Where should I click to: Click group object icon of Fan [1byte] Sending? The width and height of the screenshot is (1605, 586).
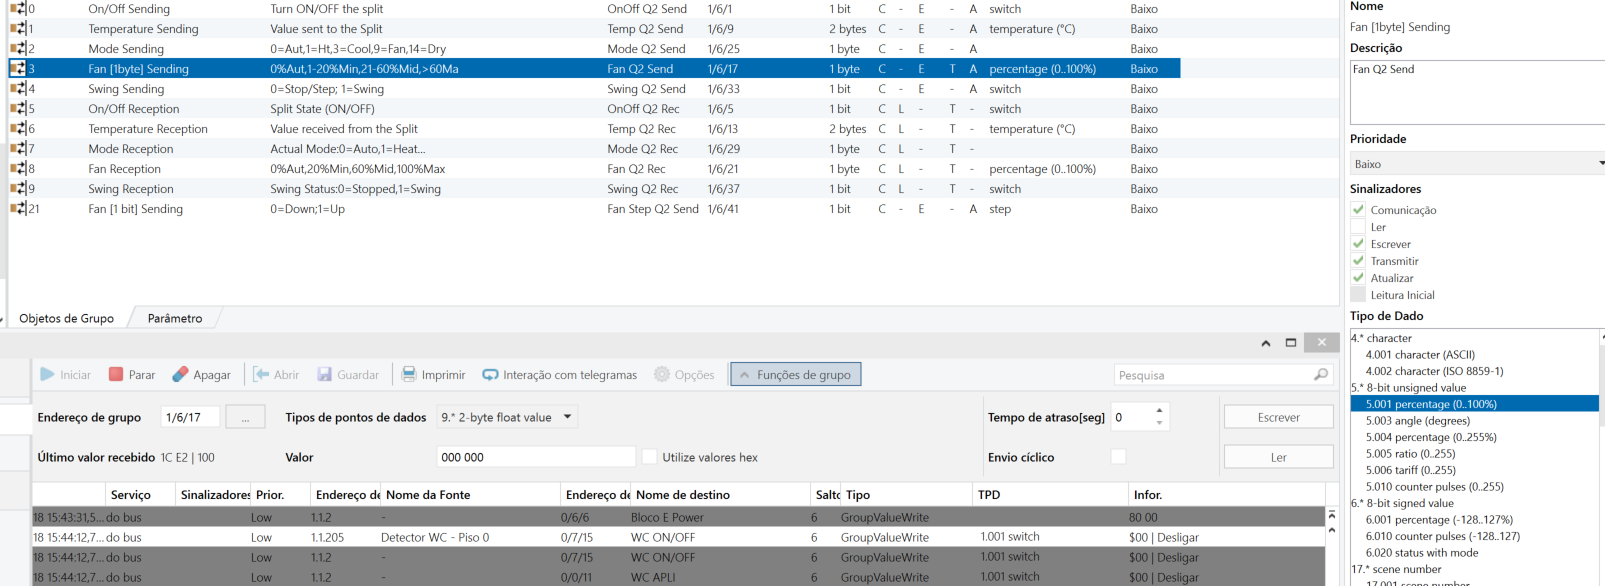coord(18,69)
